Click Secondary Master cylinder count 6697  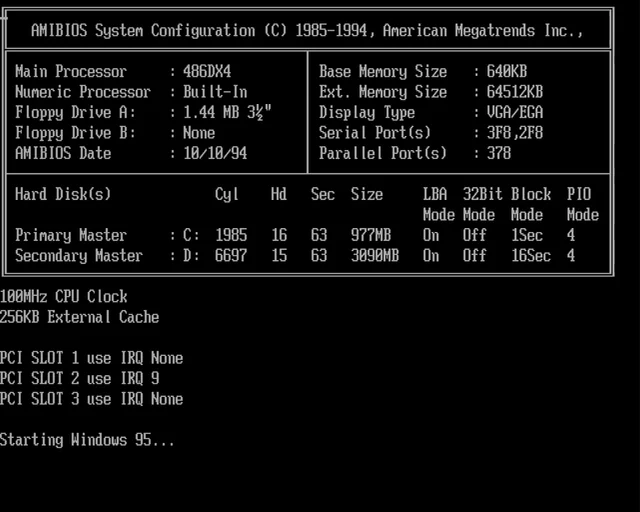(231, 256)
